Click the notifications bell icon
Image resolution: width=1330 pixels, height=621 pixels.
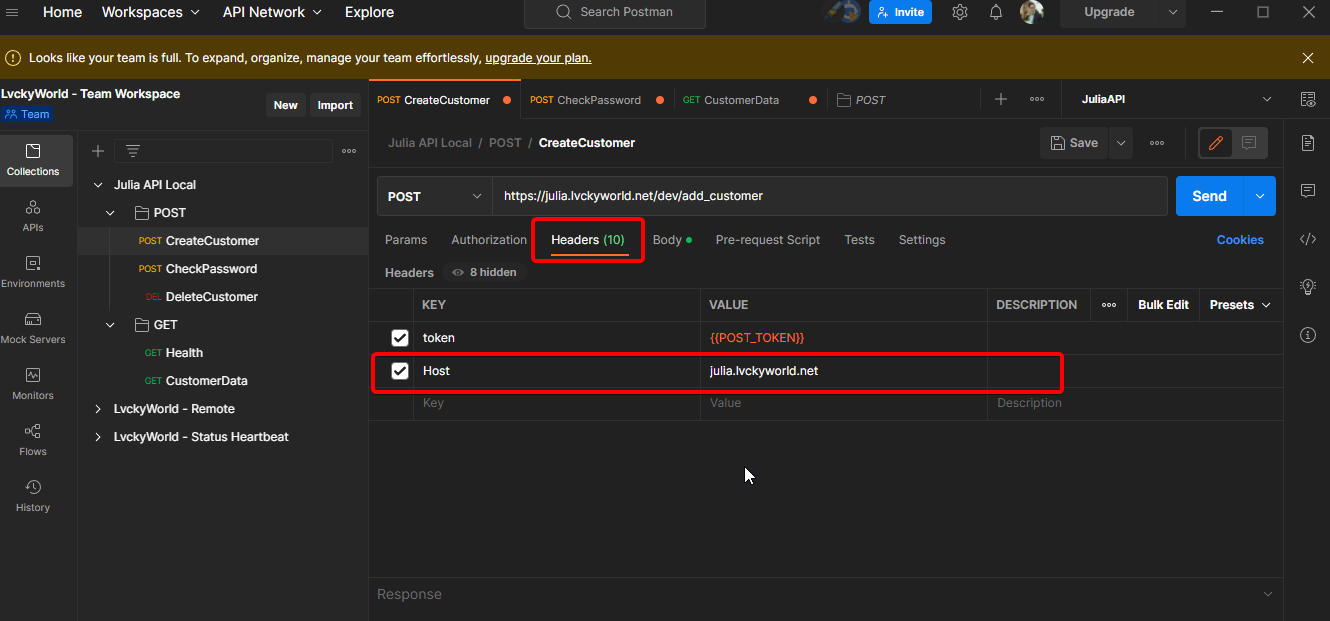click(x=996, y=13)
